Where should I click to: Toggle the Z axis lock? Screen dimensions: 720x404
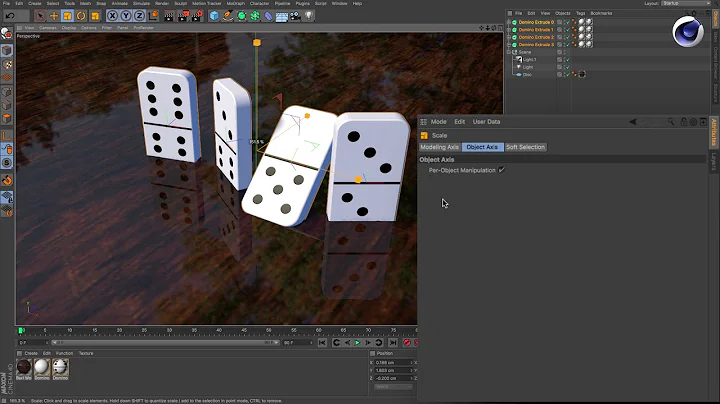[139, 16]
